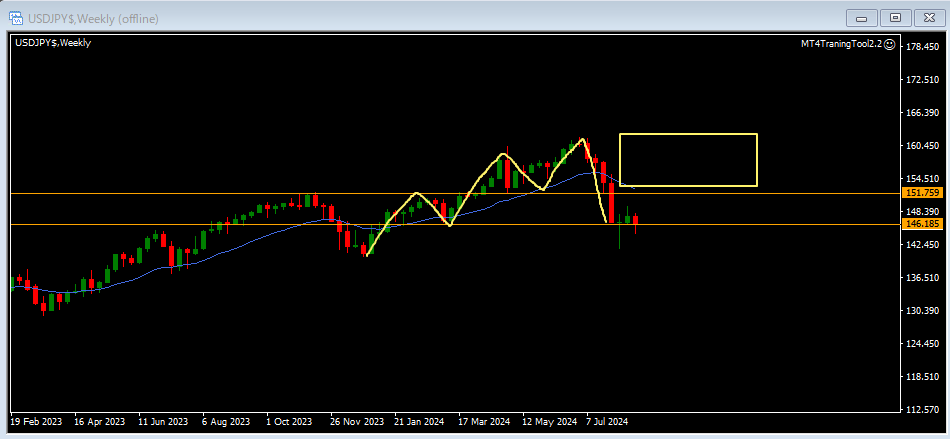Screen dimensions: 950x439
Task: Select the 146.185 price level label
Action: [921, 224]
